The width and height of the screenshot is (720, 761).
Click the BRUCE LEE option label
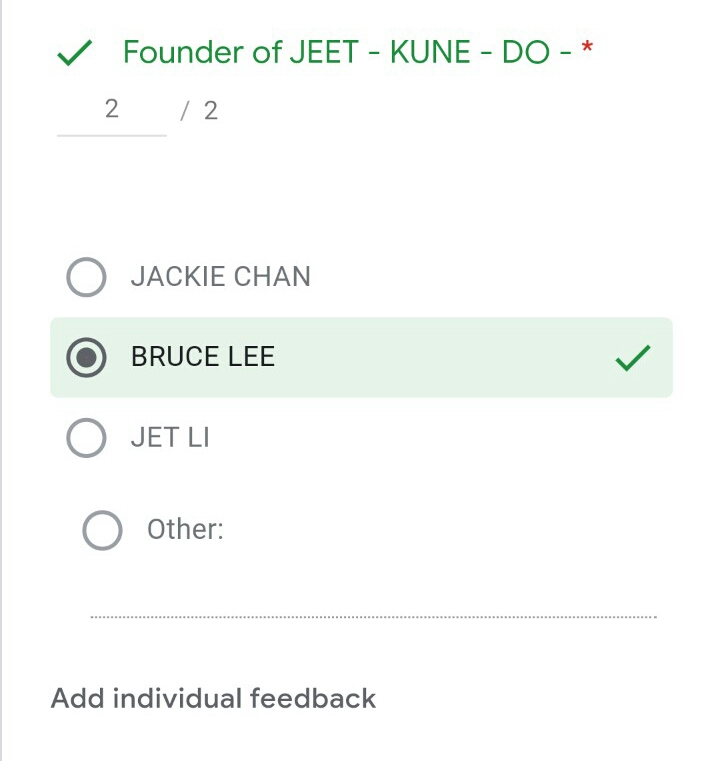(x=203, y=357)
